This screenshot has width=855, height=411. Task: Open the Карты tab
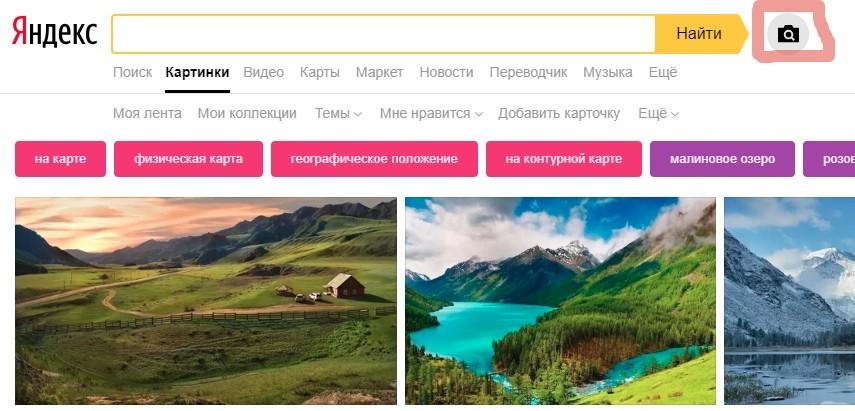click(320, 72)
